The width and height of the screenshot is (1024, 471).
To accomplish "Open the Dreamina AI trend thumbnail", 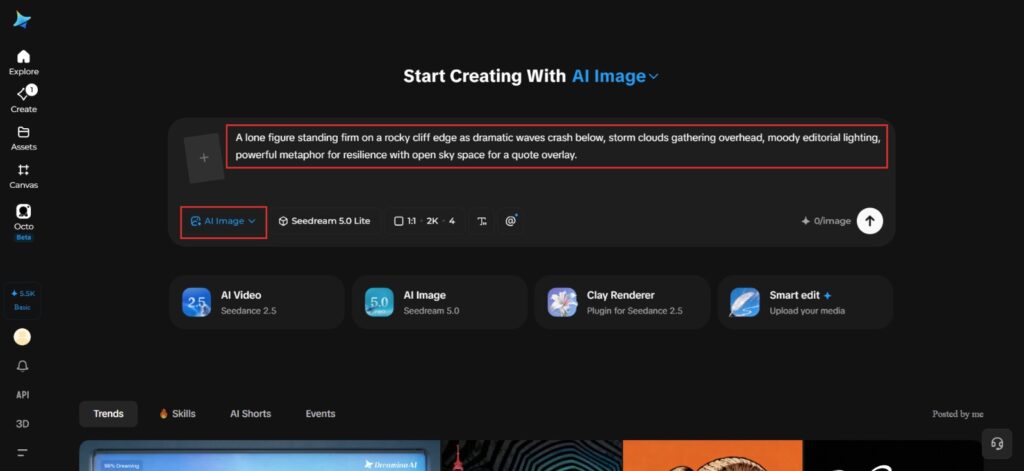I will (x=260, y=455).
